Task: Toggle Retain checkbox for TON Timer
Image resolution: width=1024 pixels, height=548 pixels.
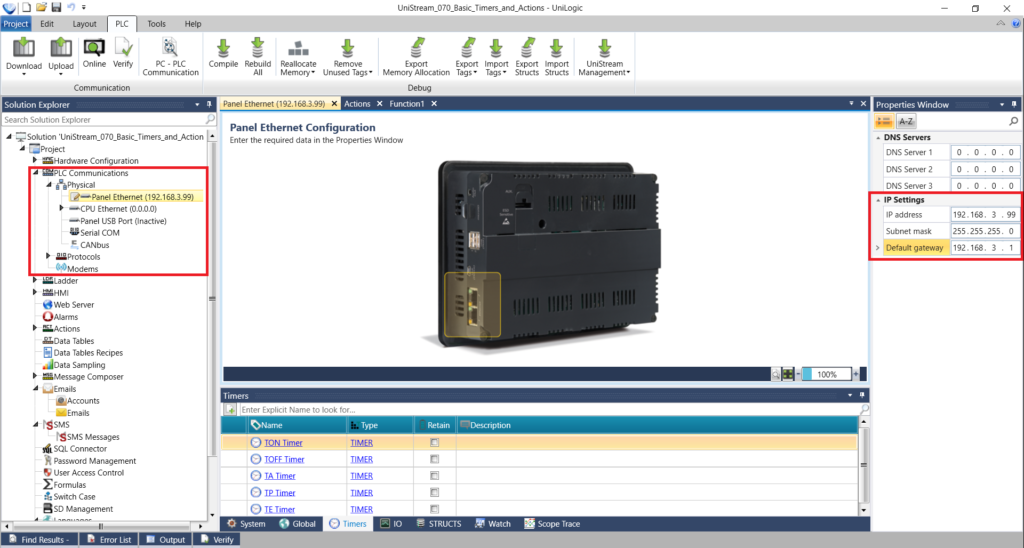Action: point(434,443)
